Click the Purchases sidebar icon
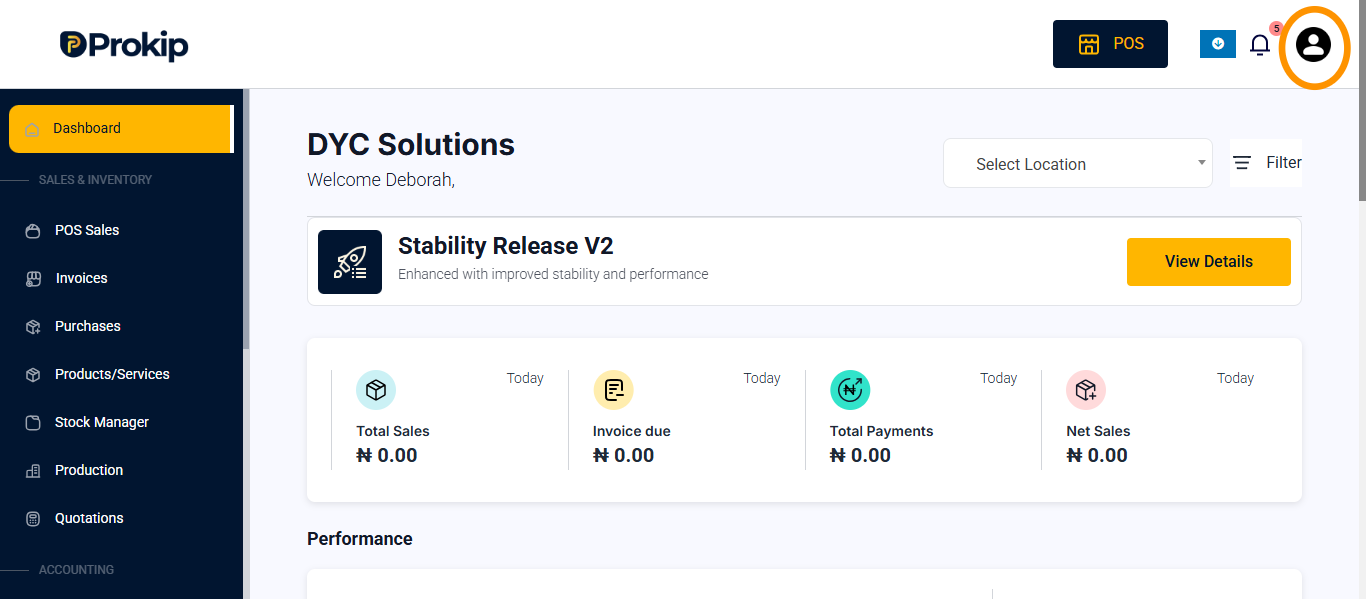The image size is (1366, 599). (33, 327)
